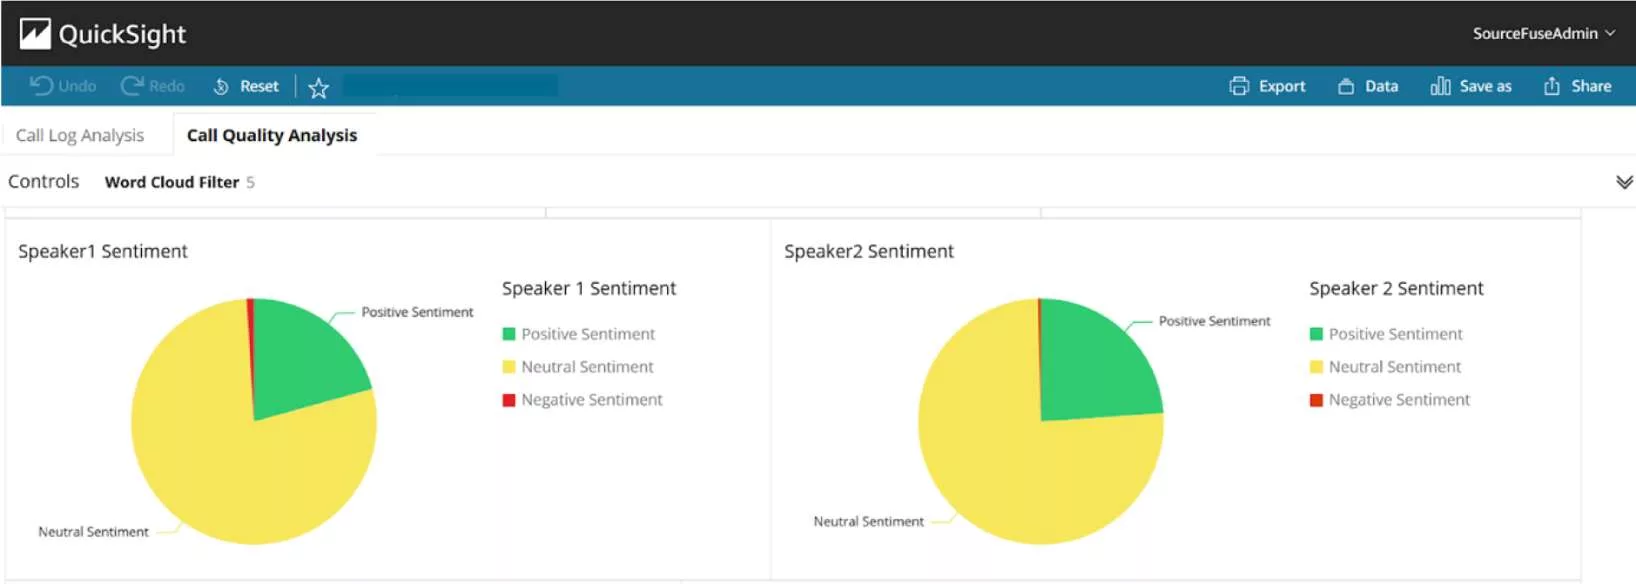Viewport: 1636px width, 584px height.
Task: Click the Redo arrow icon
Action: pyautogui.click(x=132, y=86)
